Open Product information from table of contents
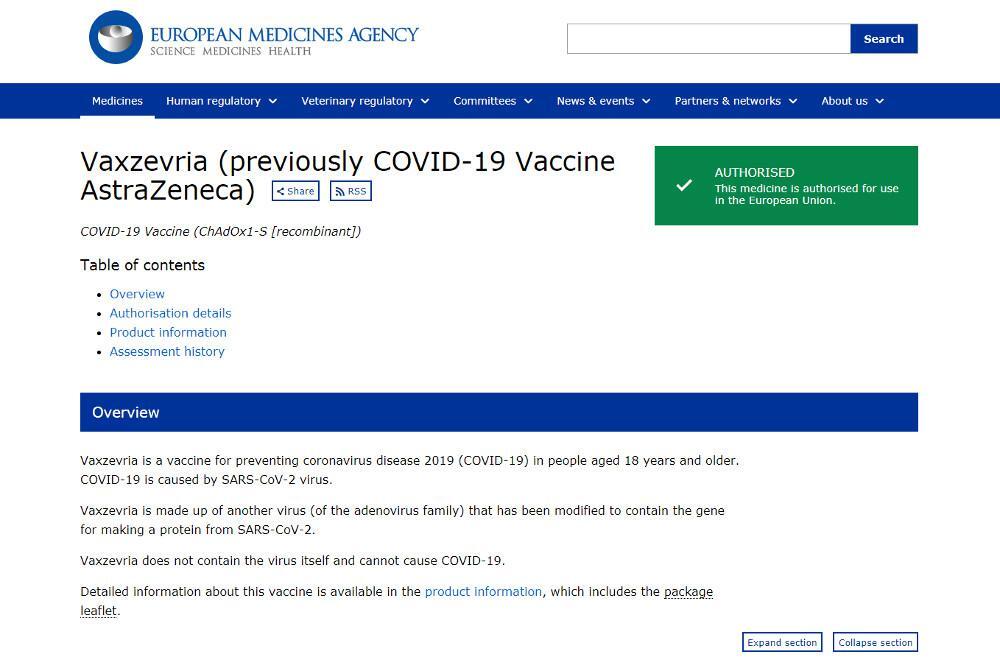1000x660 pixels. tap(168, 332)
